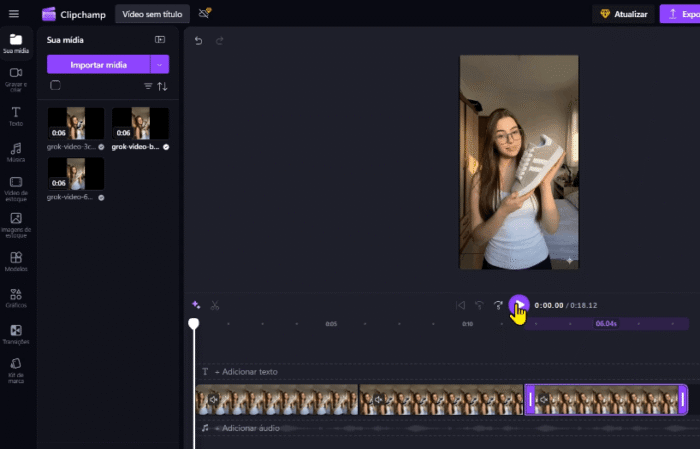Open the Gravar e criar sidebar panel
Viewport: 700px width, 449px height.
16,78
